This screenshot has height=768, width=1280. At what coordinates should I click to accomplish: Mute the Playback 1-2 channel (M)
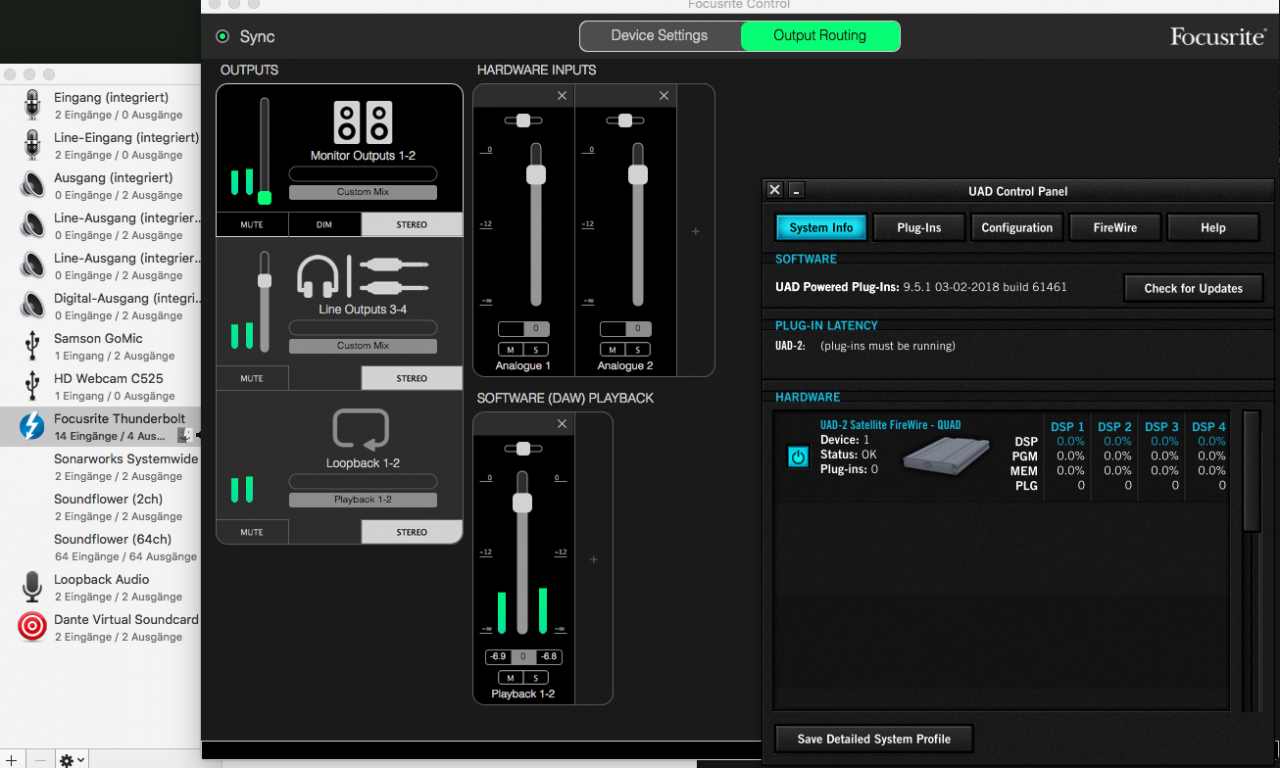[511, 678]
